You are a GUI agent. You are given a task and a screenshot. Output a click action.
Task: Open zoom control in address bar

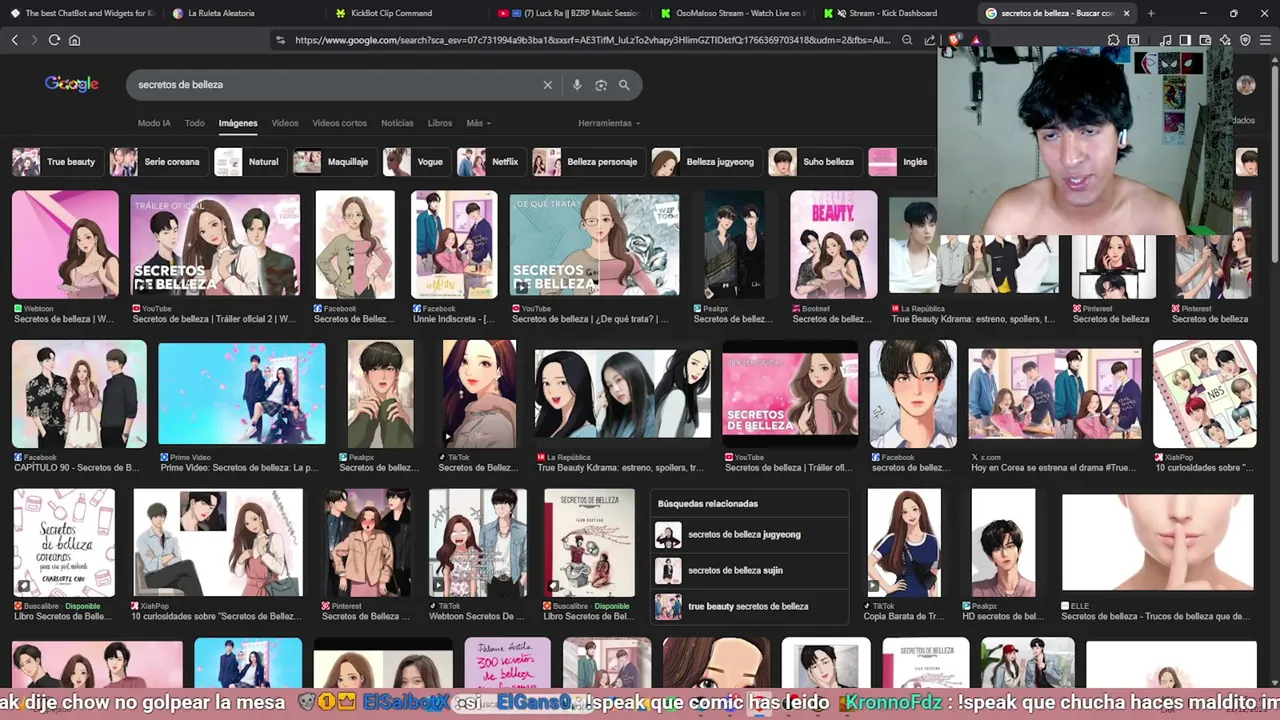[907, 40]
